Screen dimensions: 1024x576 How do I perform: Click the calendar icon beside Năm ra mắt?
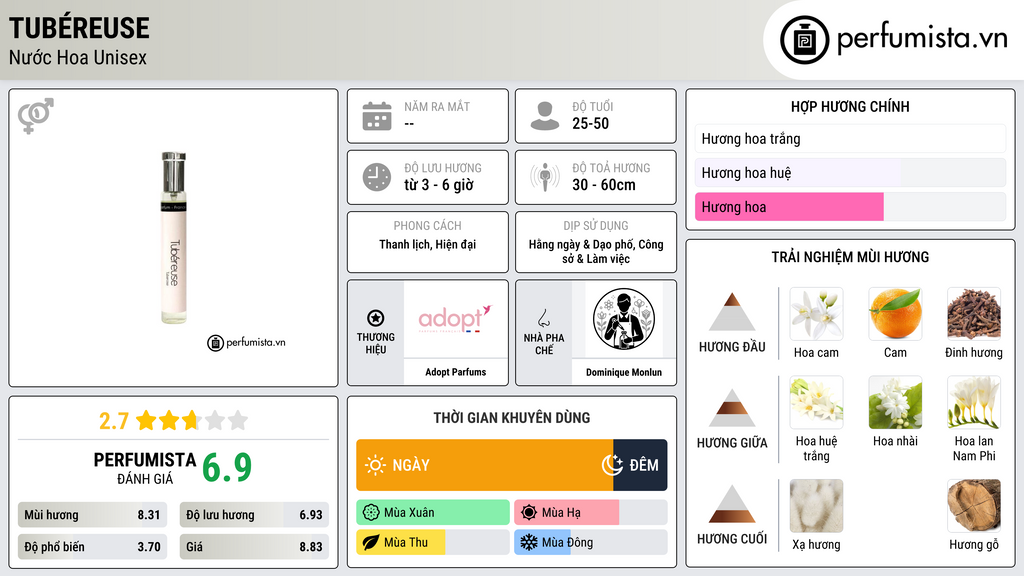click(x=377, y=116)
